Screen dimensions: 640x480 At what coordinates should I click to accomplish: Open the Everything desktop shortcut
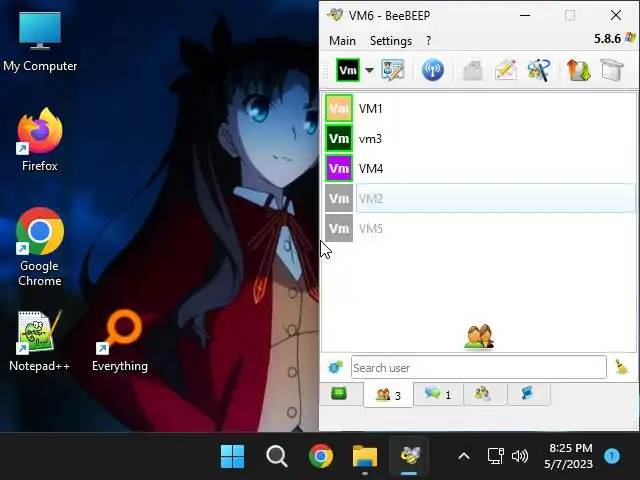(x=120, y=341)
